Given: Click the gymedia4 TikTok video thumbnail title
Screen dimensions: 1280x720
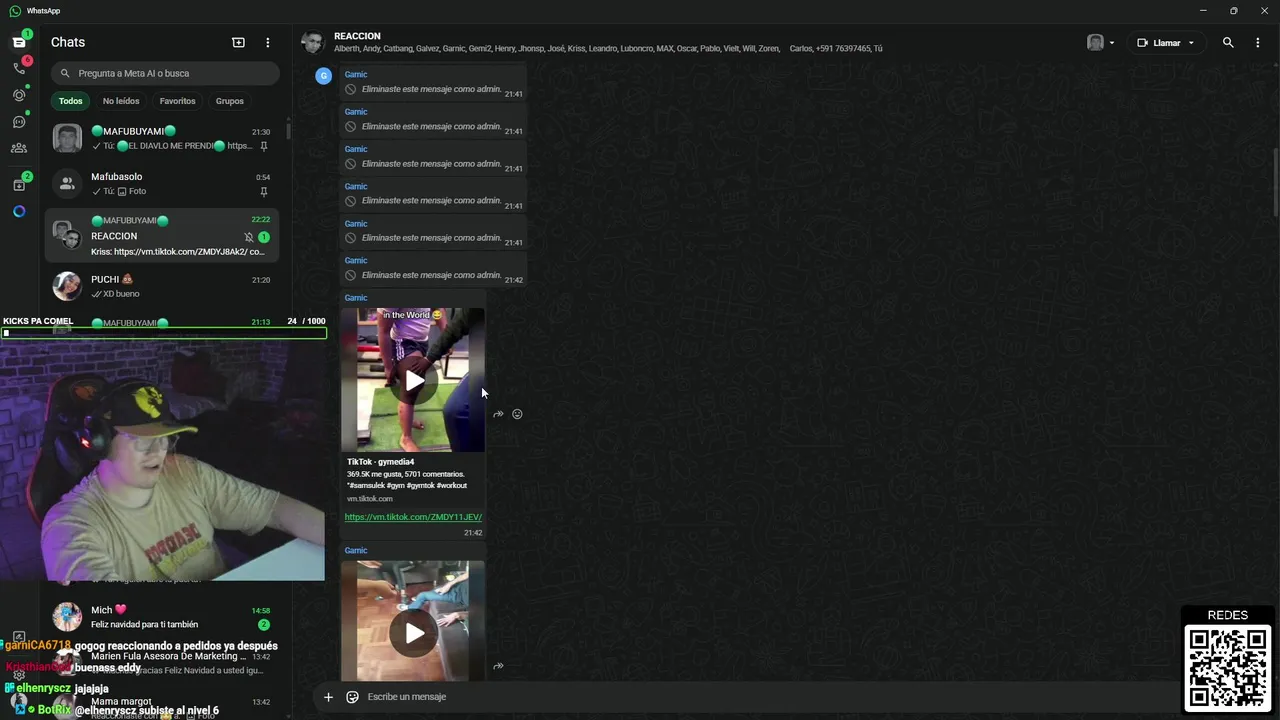Looking at the screenshot, I should (x=380, y=462).
